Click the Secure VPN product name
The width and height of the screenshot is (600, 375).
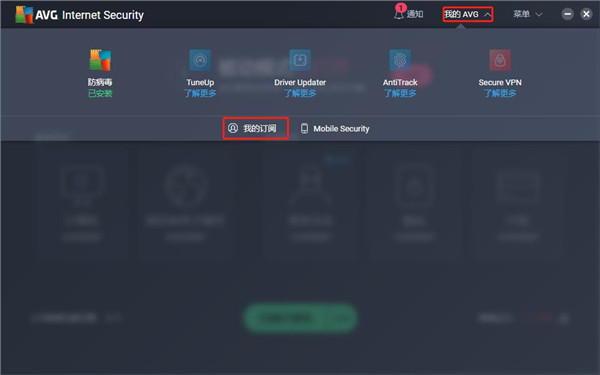pyautogui.click(x=500, y=82)
